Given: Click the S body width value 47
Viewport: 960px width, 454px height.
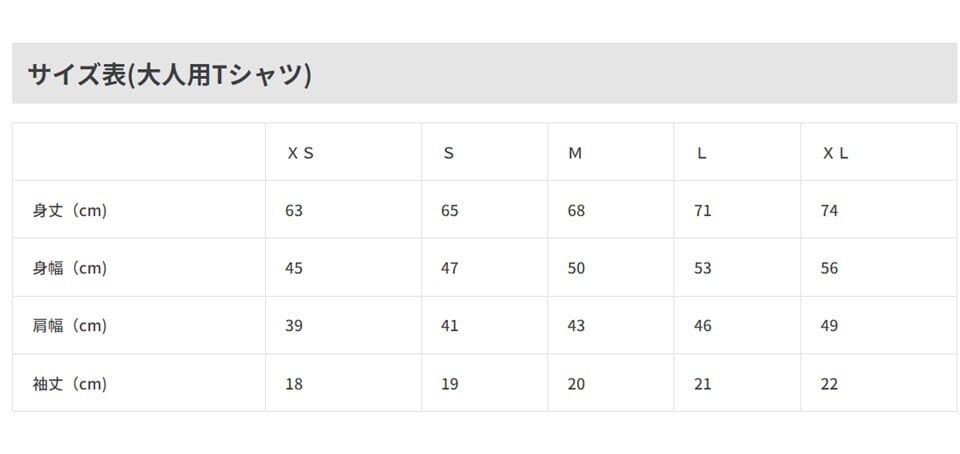Looking at the screenshot, I should (450, 268).
